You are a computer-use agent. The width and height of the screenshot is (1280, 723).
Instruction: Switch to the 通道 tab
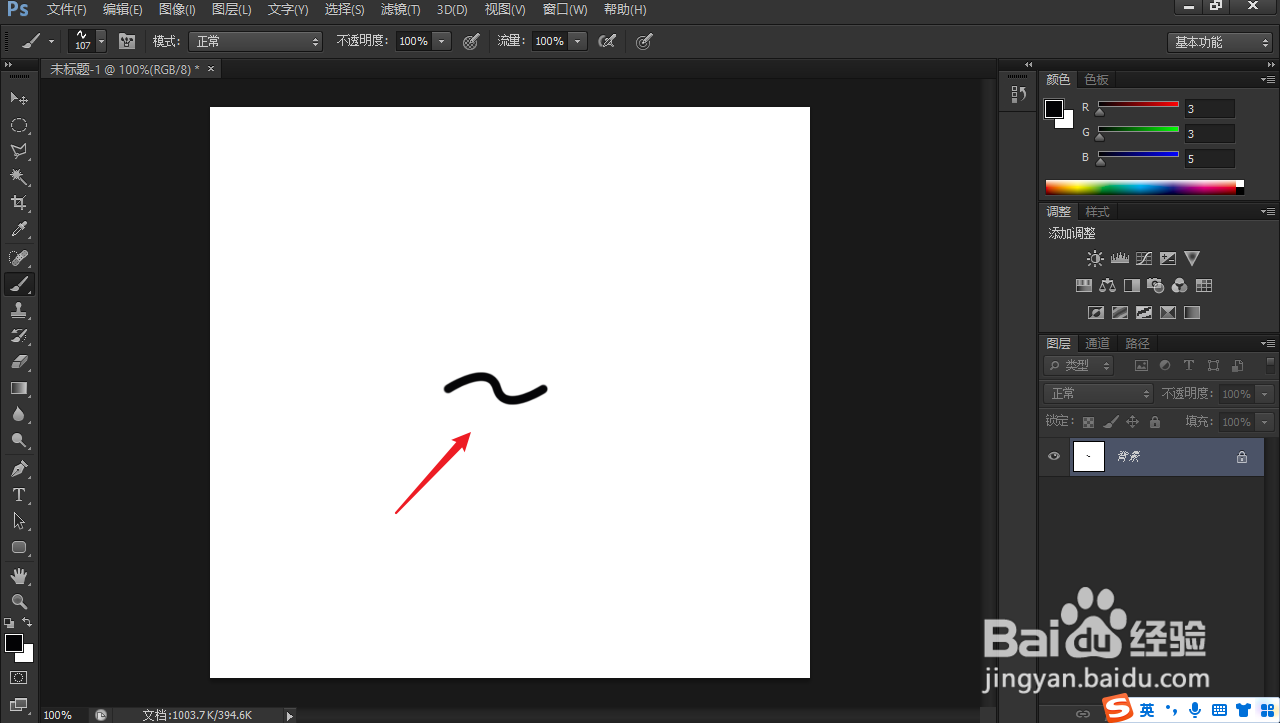click(1098, 343)
